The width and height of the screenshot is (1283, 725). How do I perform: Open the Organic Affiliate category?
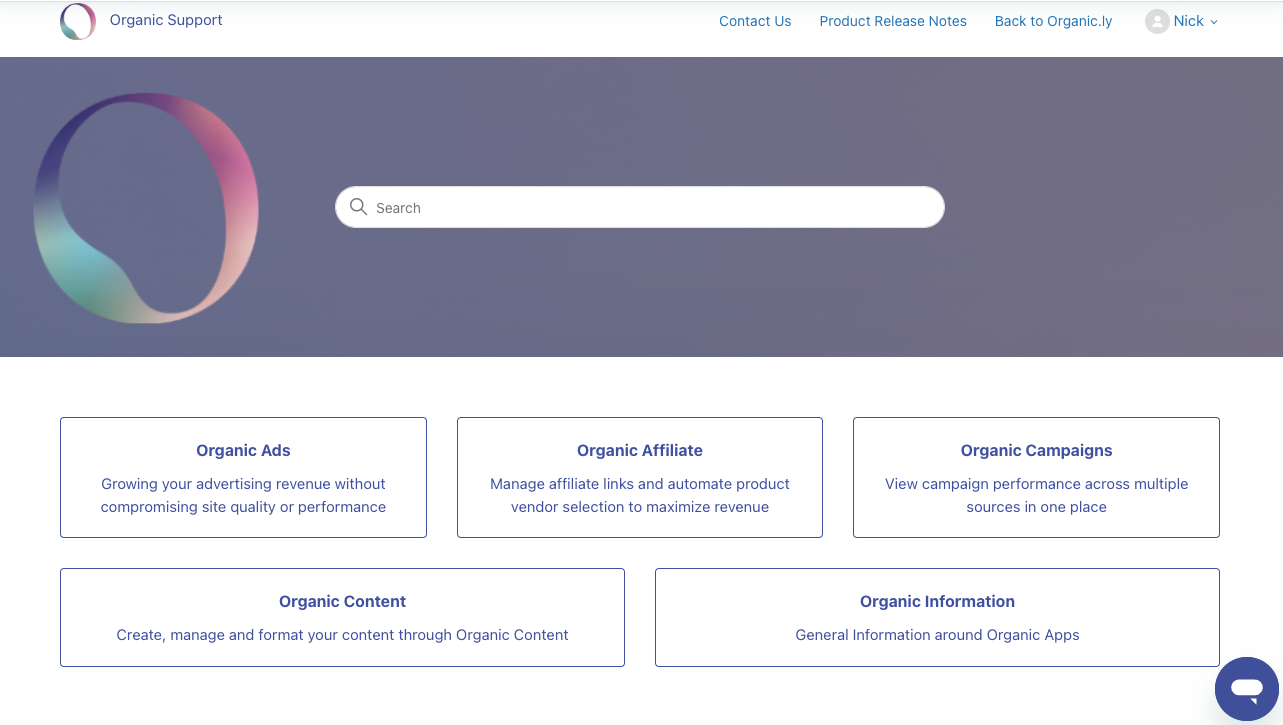point(640,477)
